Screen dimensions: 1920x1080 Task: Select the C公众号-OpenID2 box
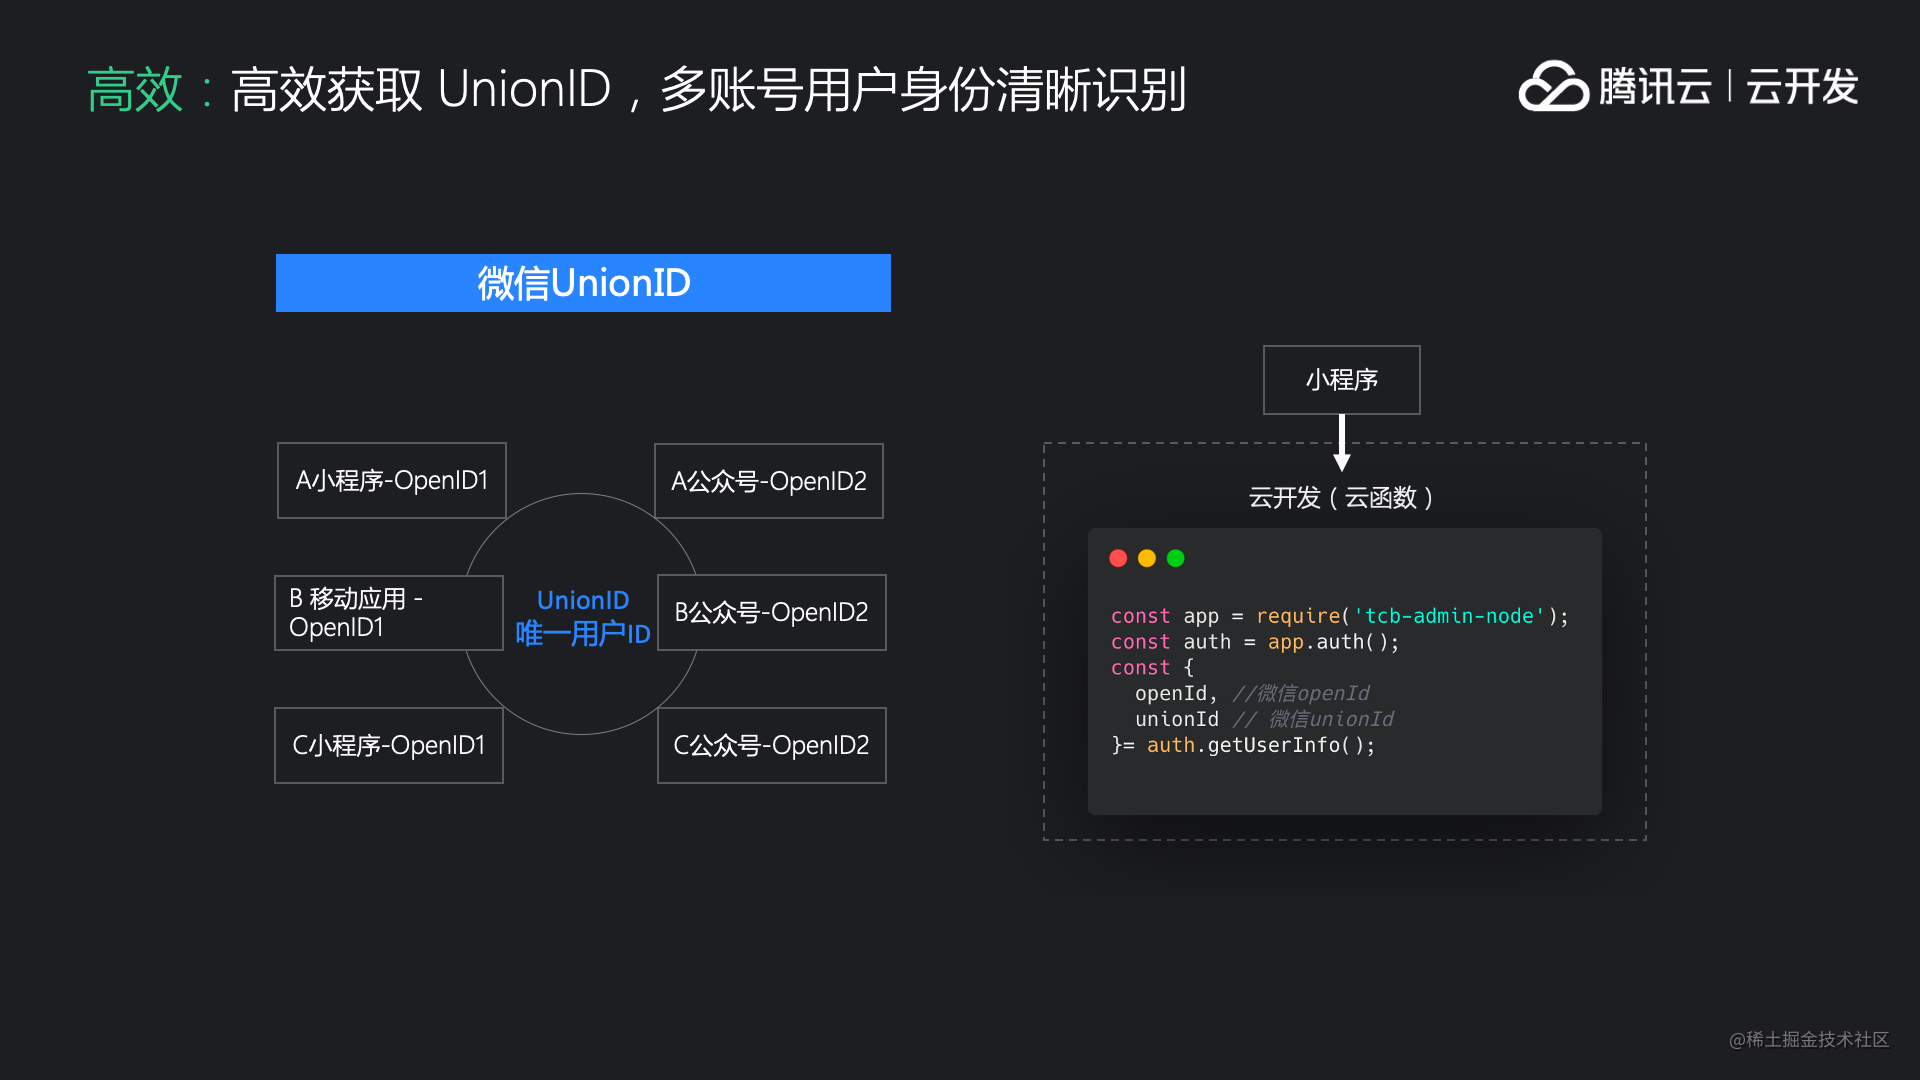coord(772,746)
